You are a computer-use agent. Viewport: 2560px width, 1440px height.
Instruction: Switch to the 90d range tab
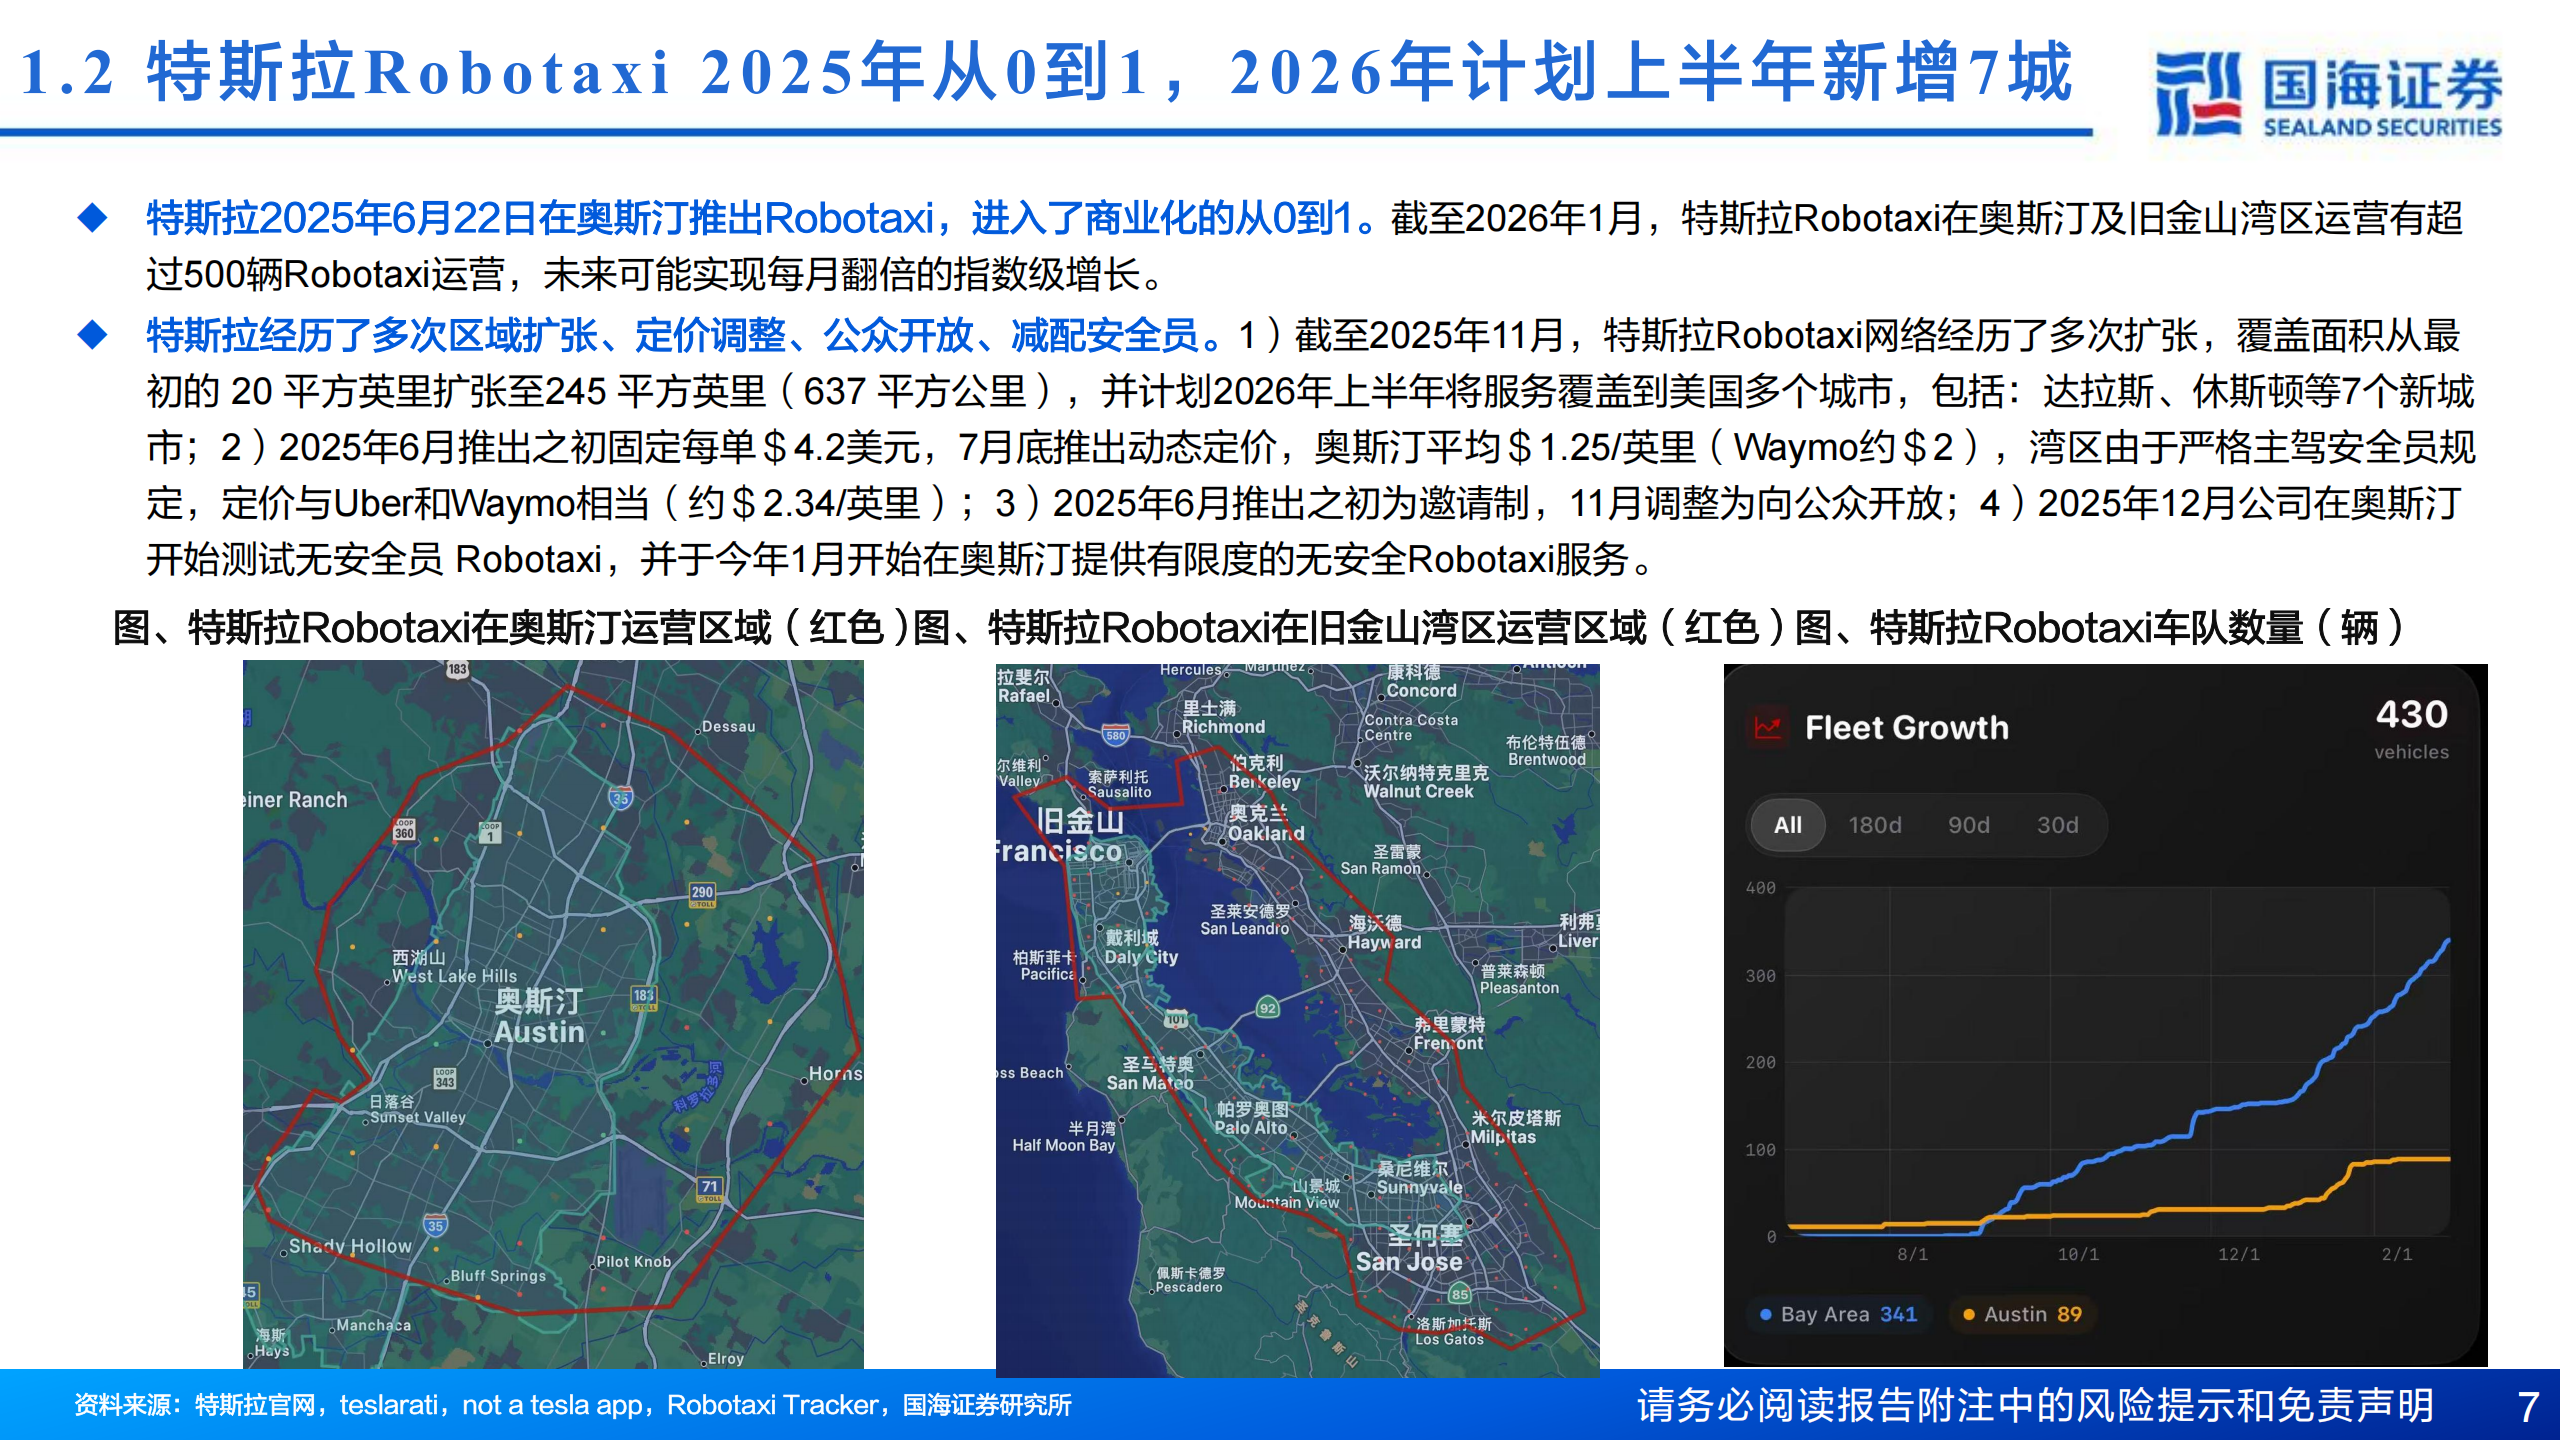[1970, 825]
